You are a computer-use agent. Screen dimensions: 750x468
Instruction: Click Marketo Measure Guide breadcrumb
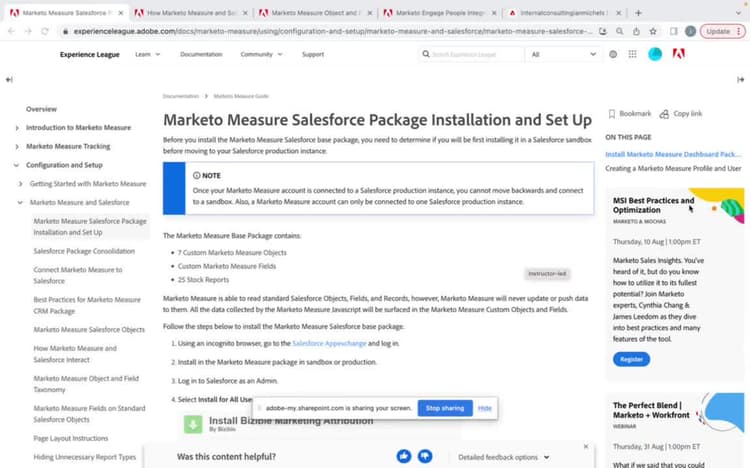point(241,96)
